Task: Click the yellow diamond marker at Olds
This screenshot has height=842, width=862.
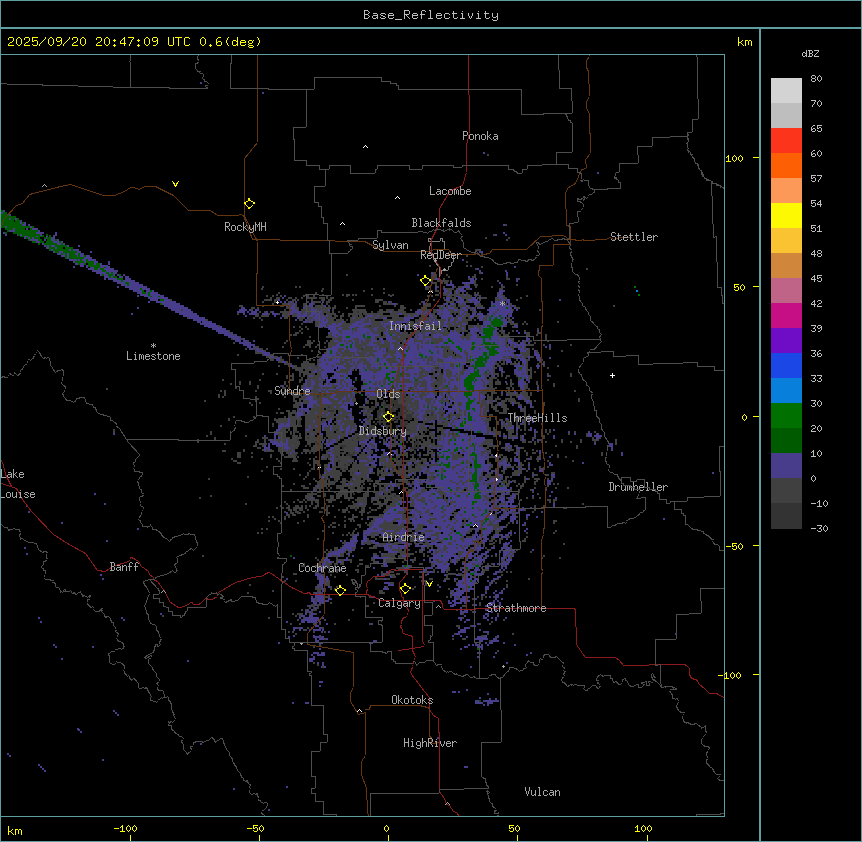Action: (388, 417)
